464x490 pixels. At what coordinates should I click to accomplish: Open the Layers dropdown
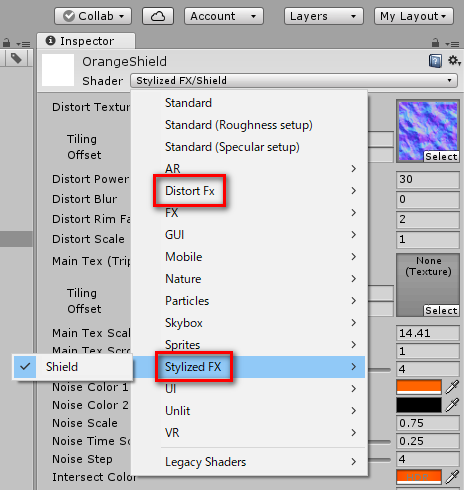pyautogui.click(x=323, y=16)
